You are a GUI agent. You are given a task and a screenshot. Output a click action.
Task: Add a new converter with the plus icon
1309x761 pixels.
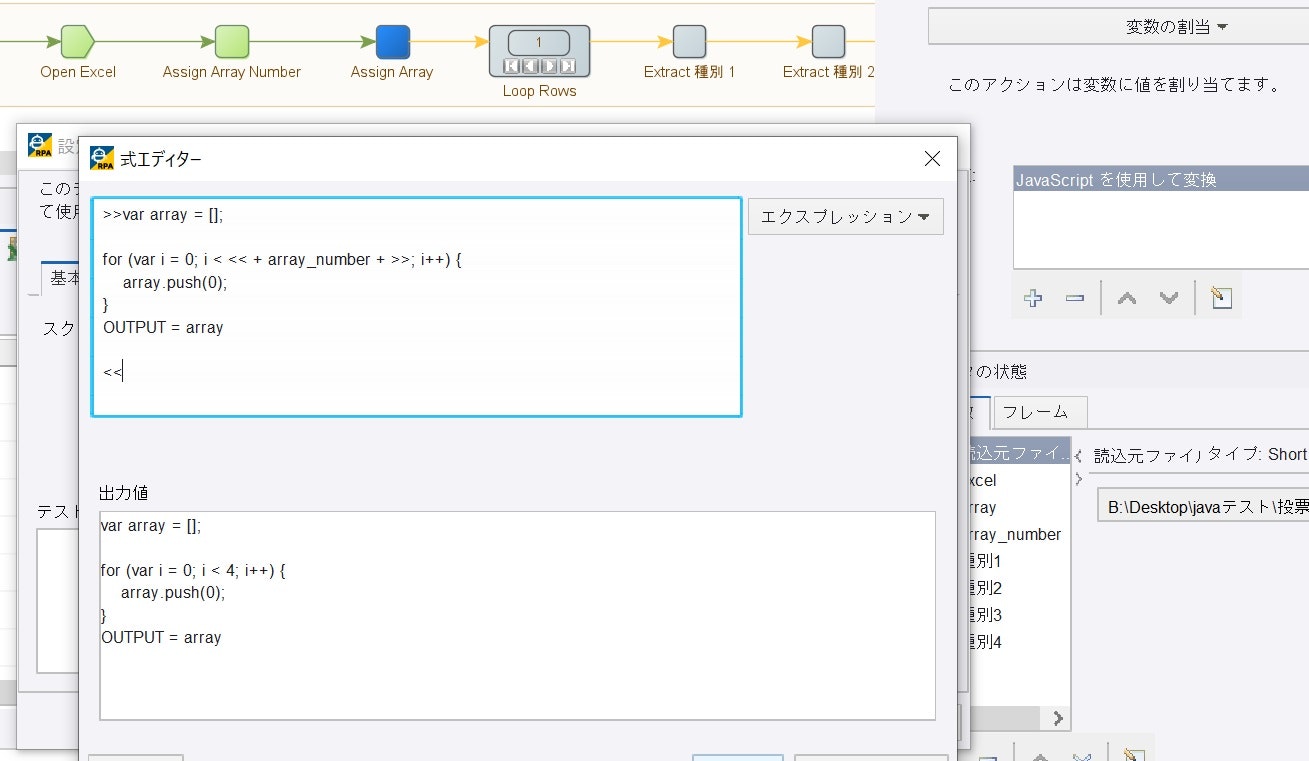point(1033,298)
